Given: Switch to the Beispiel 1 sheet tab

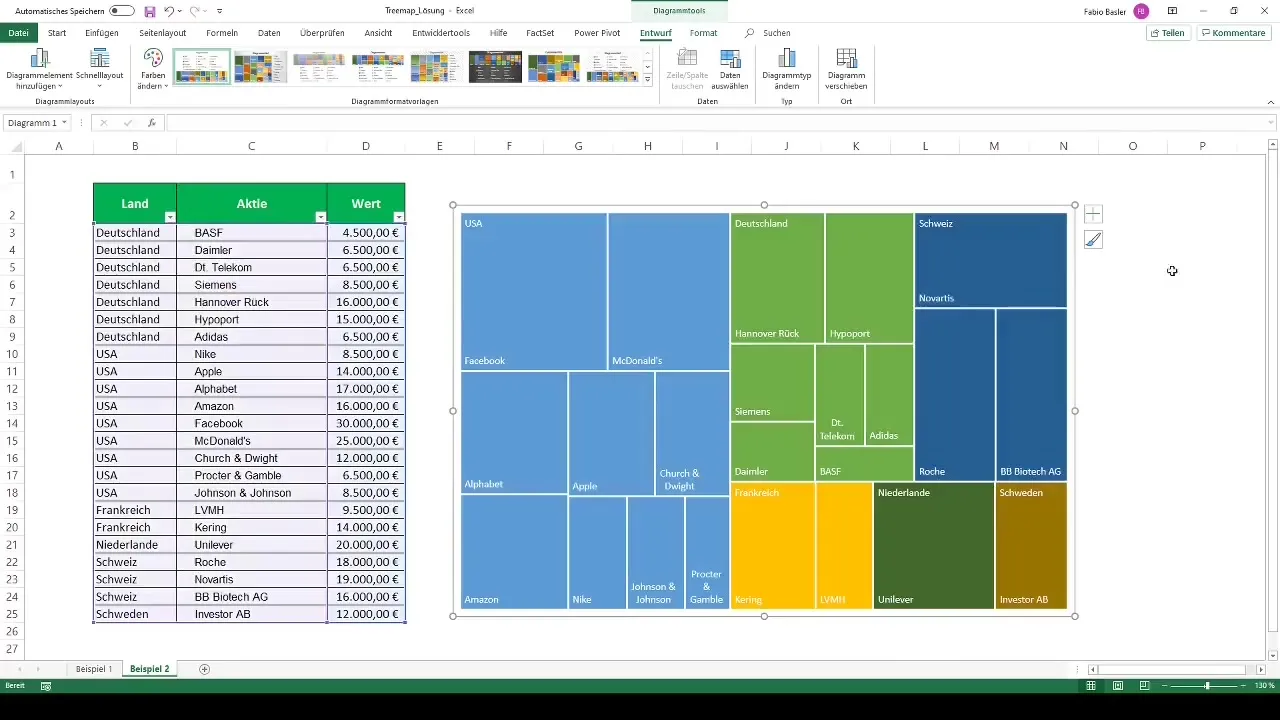Looking at the screenshot, I should coord(94,669).
